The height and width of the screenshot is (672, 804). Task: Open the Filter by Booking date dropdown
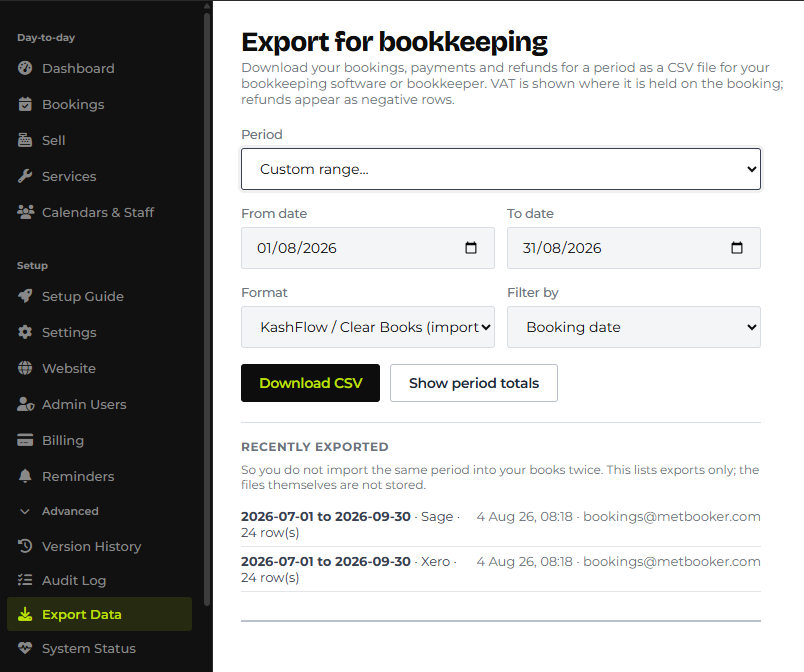634,327
